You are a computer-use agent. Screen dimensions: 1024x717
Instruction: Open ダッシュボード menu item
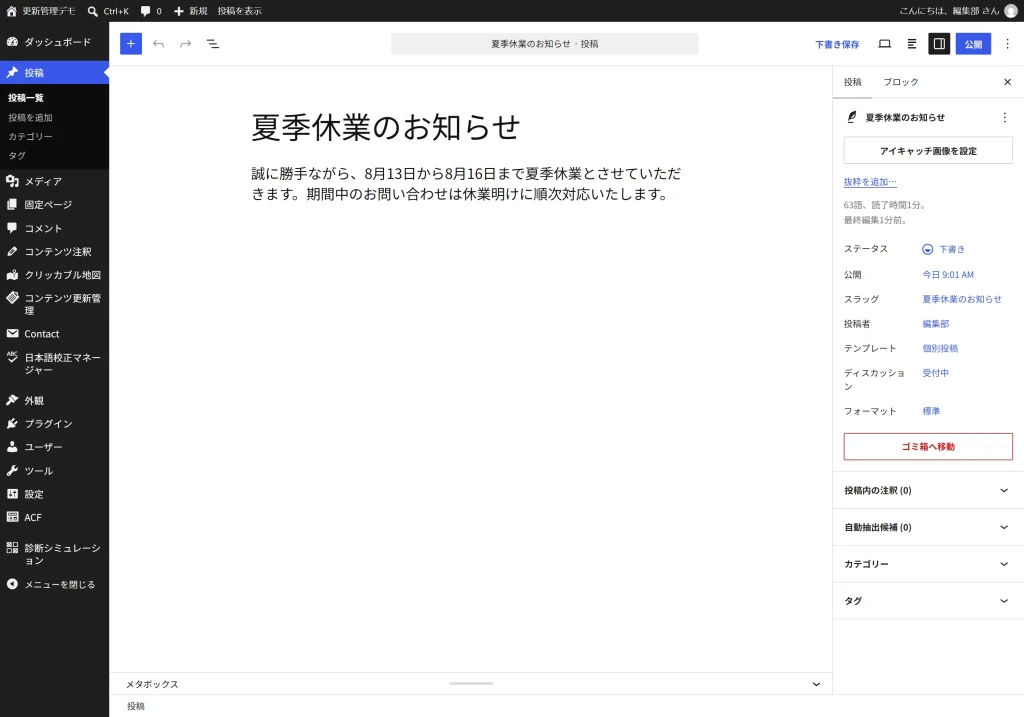point(54,42)
